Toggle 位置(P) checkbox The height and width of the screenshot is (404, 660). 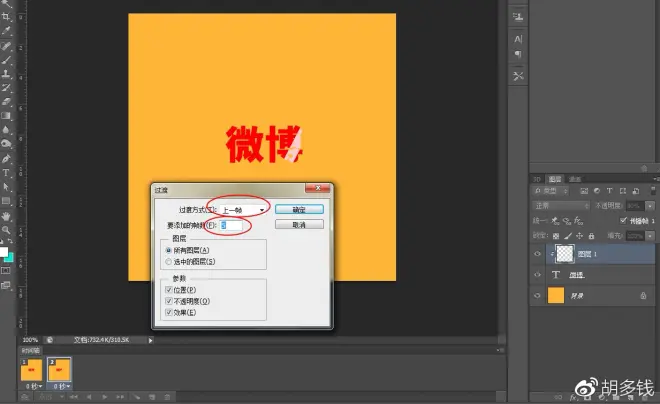169,290
